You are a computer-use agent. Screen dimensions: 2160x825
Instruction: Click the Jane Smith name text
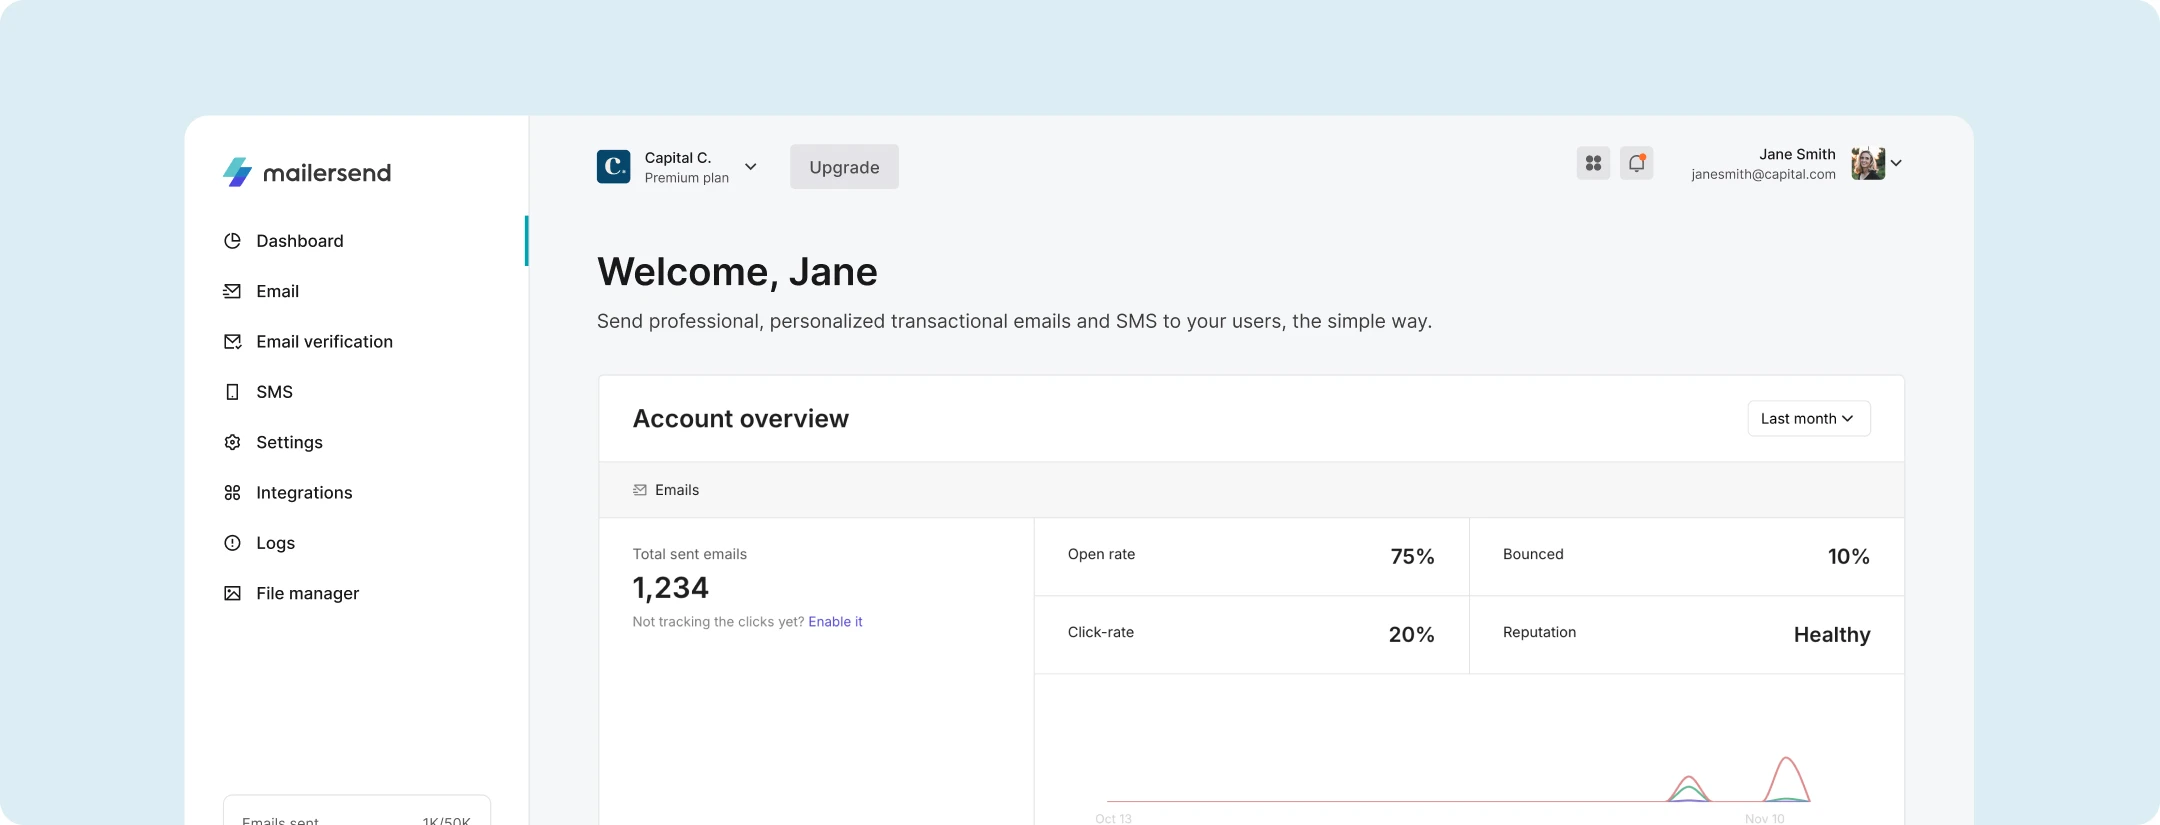coord(1797,154)
